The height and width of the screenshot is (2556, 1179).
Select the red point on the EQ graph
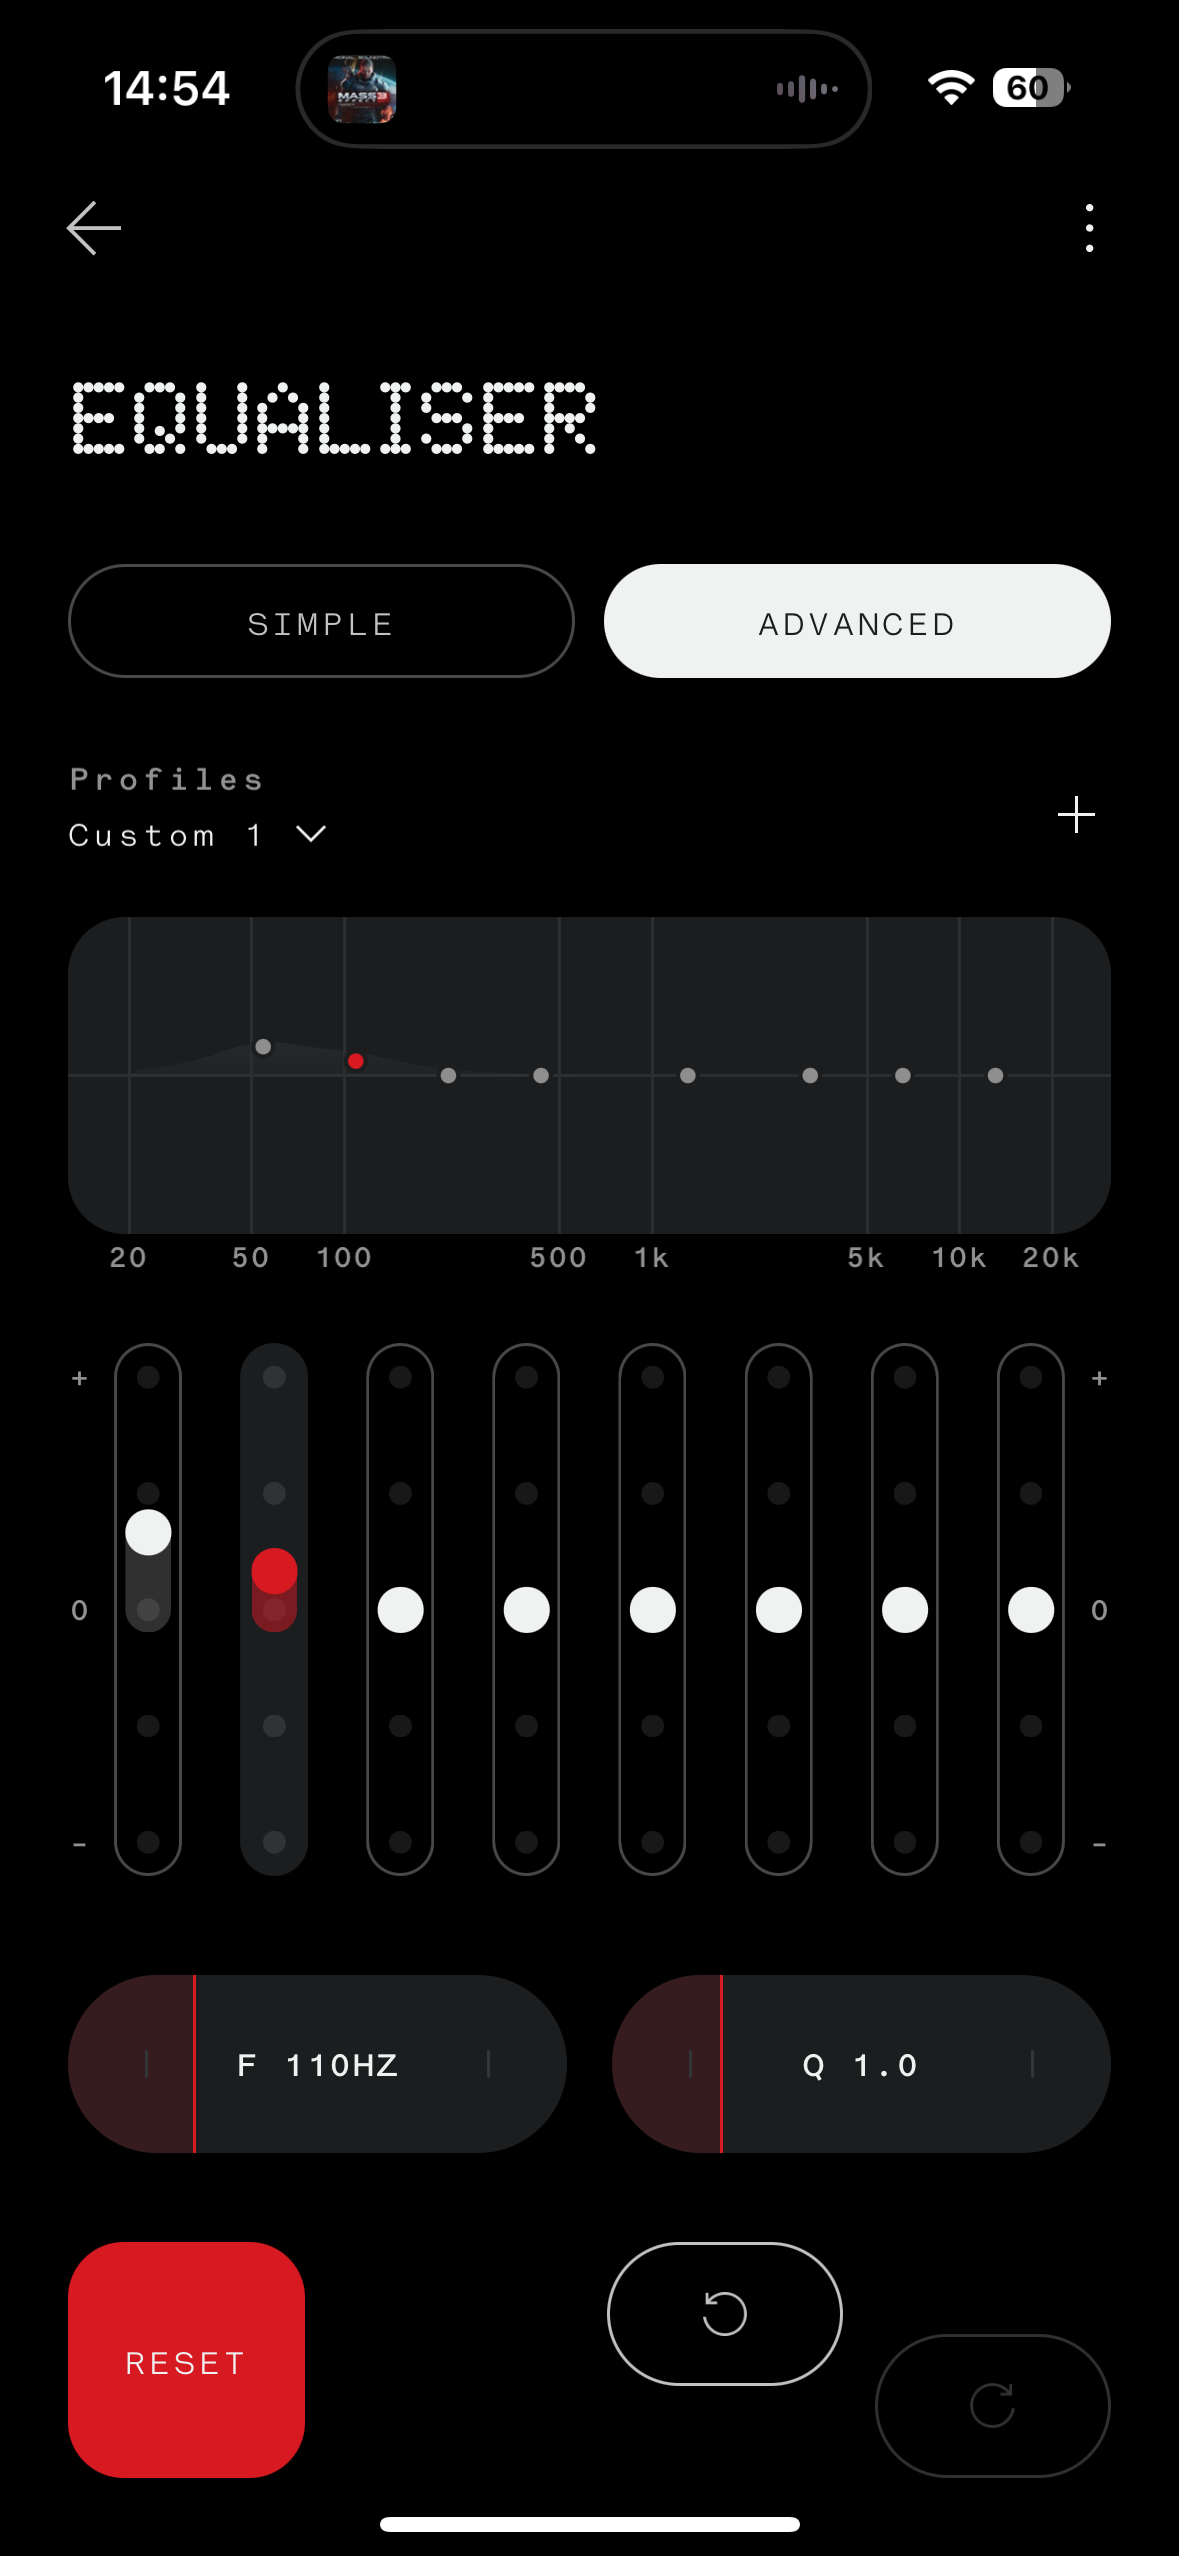pos(356,1061)
